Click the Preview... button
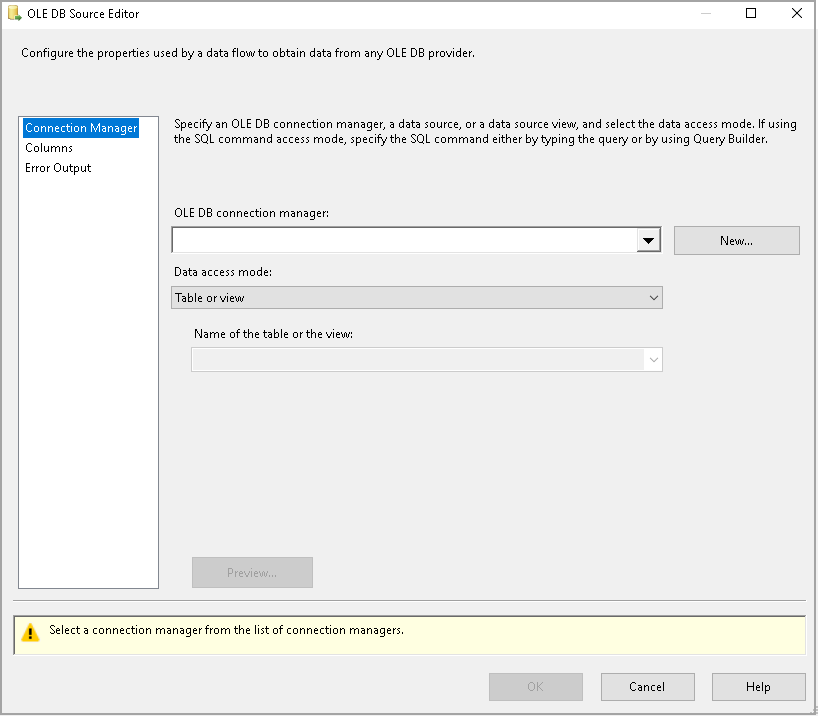Image resolution: width=818 pixels, height=716 pixels. coord(252,572)
